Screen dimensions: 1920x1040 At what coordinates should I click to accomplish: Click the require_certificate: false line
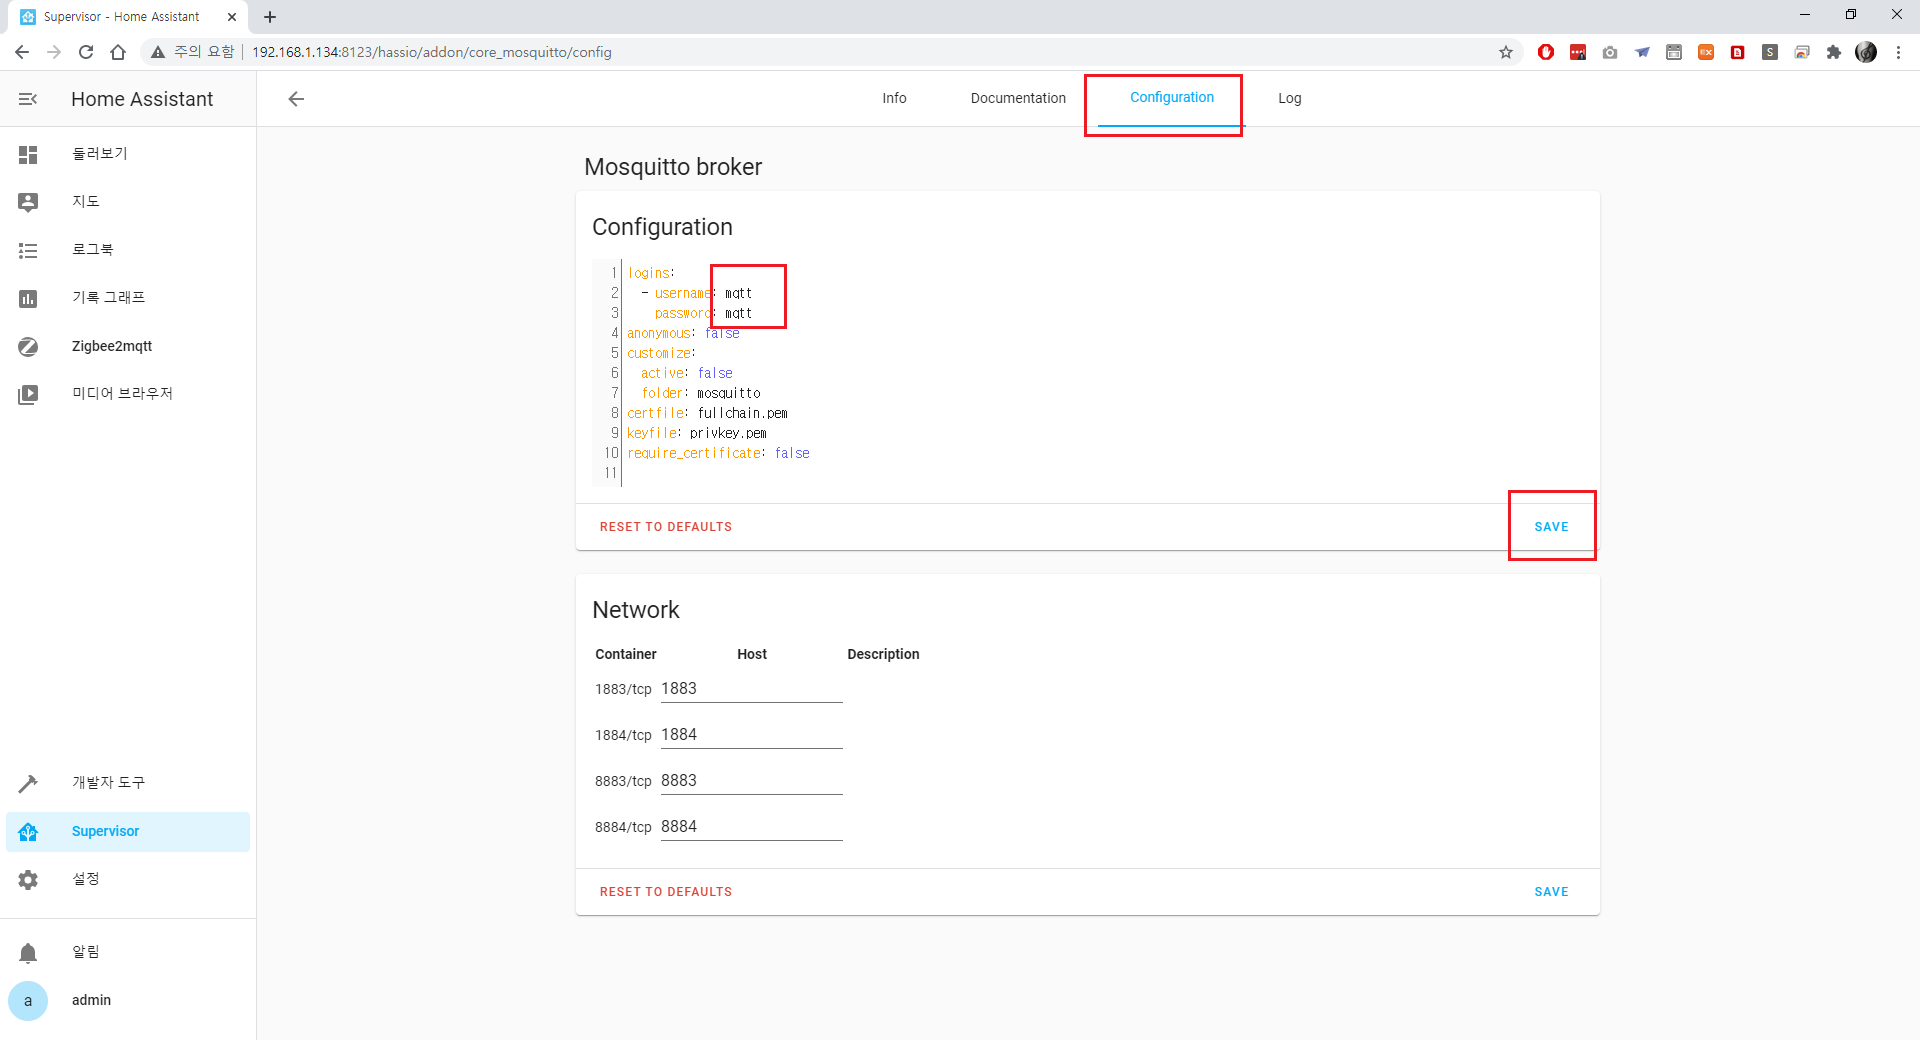(718, 453)
